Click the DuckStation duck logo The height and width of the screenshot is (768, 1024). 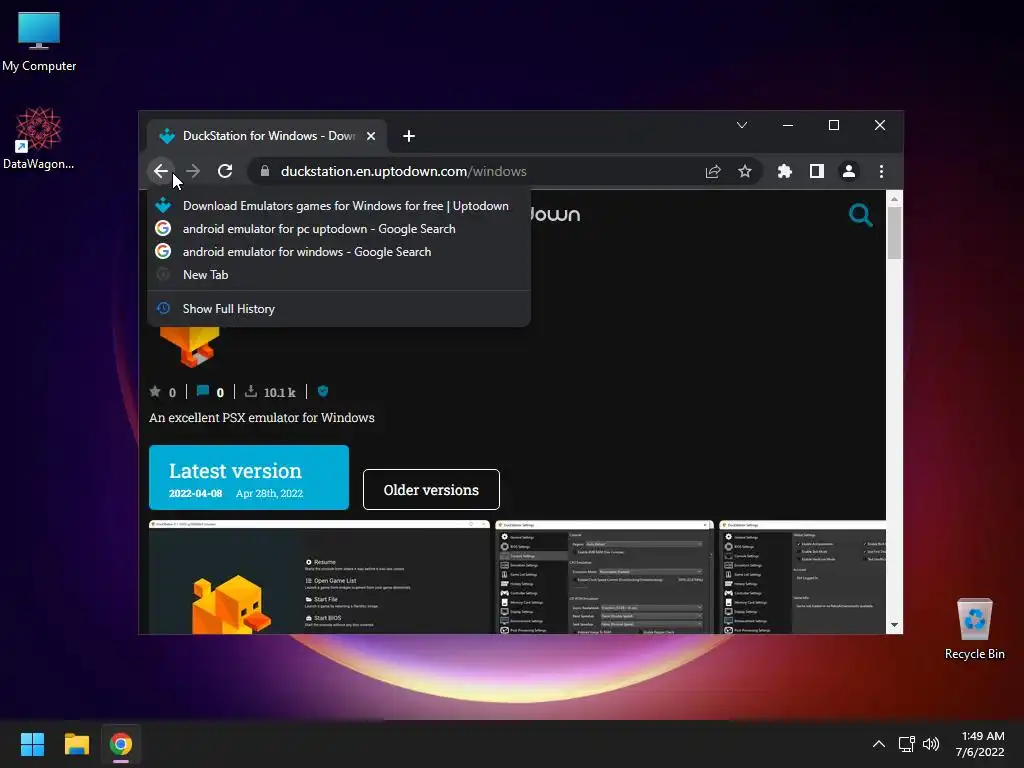[189, 346]
